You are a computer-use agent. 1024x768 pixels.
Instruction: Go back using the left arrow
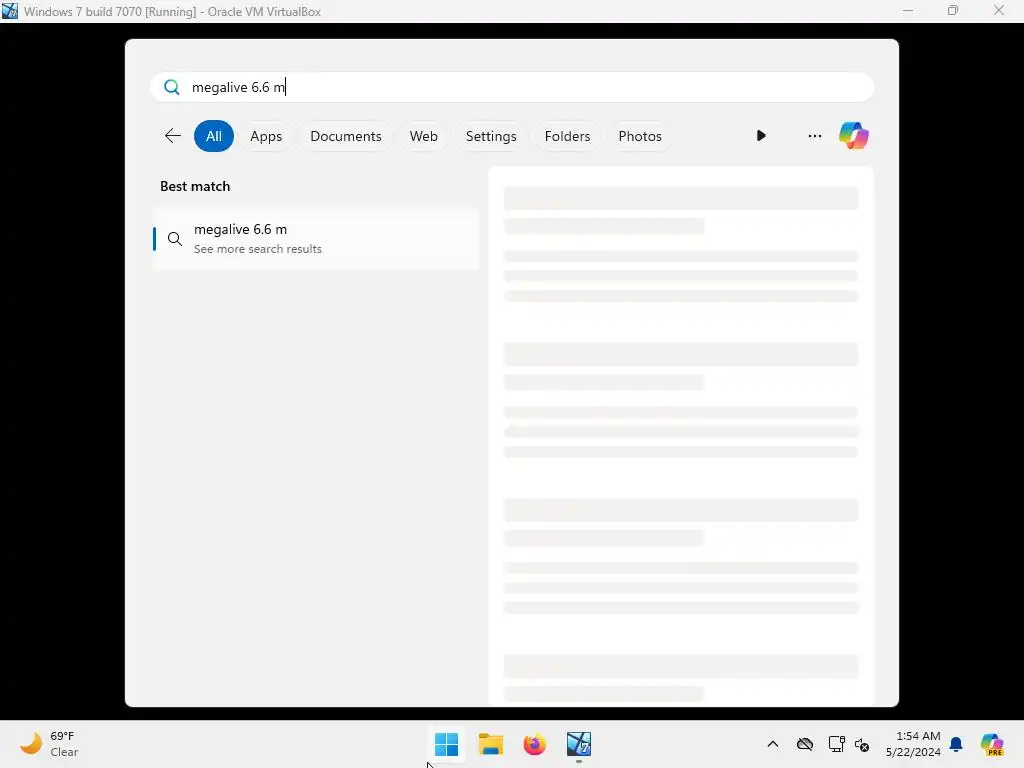click(x=172, y=136)
